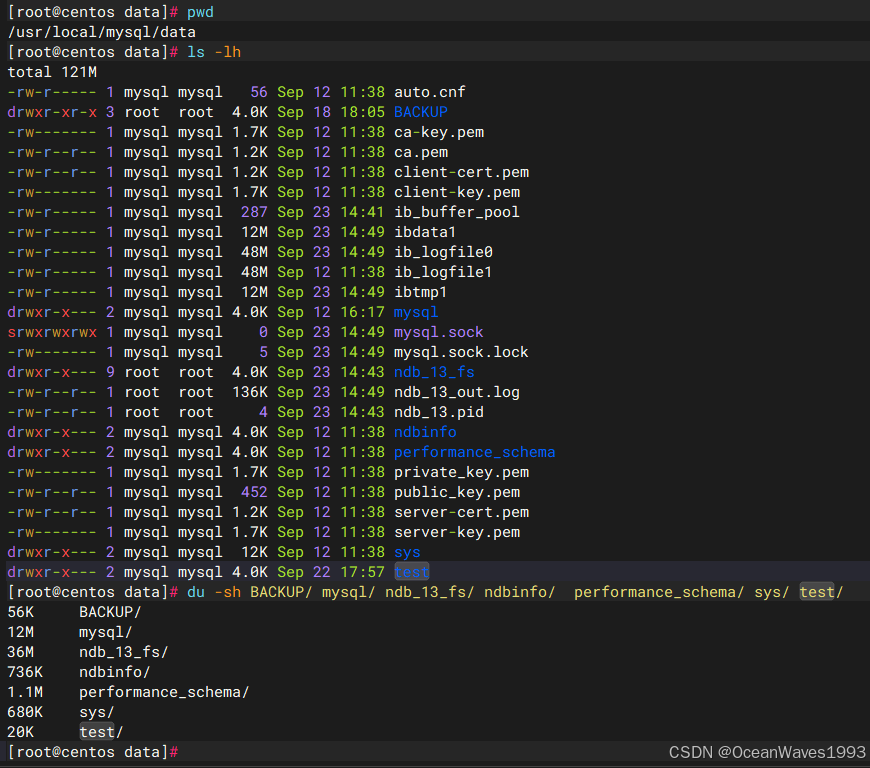Viewport: 870px width, 768px height.
Task: Click the file name 'ibtmp1'
Action: (x=421, y=292)
